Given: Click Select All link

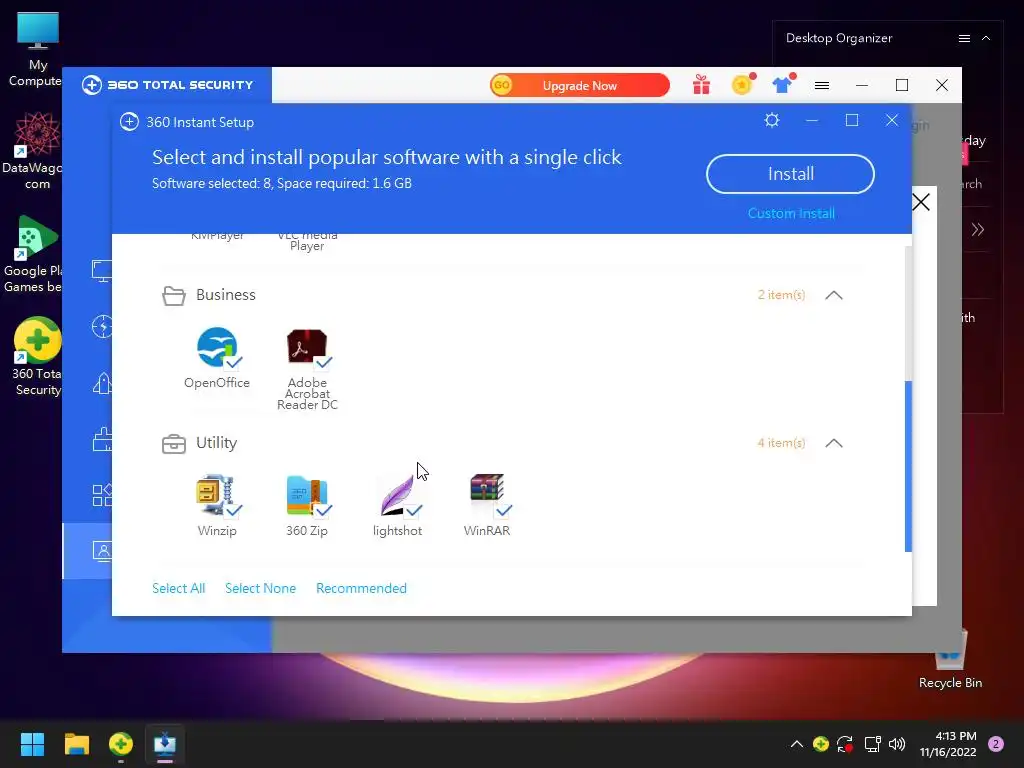Looking at the screenshot, I should 178,588.
